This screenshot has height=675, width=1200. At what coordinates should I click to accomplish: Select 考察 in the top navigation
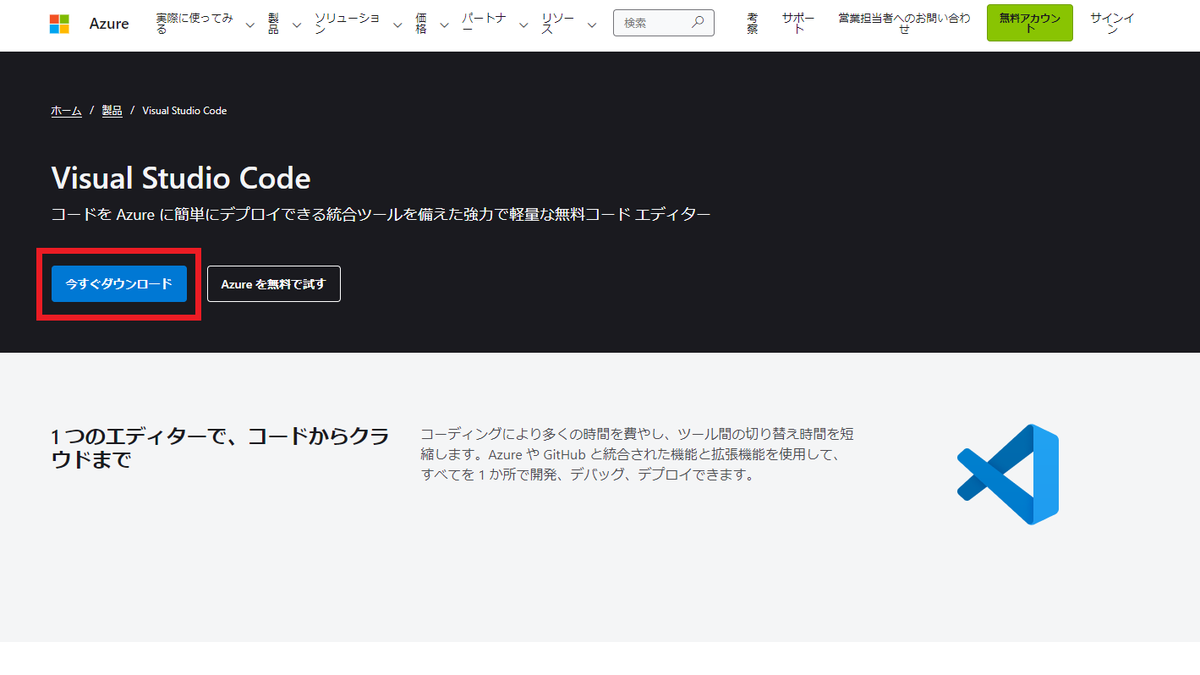pos(751,22)
